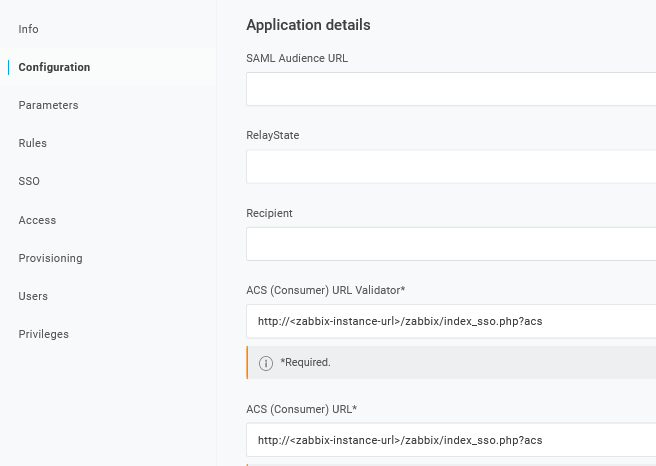
Task: Focus the SAML Audience URL field
Action: click(x=451, y=89)
